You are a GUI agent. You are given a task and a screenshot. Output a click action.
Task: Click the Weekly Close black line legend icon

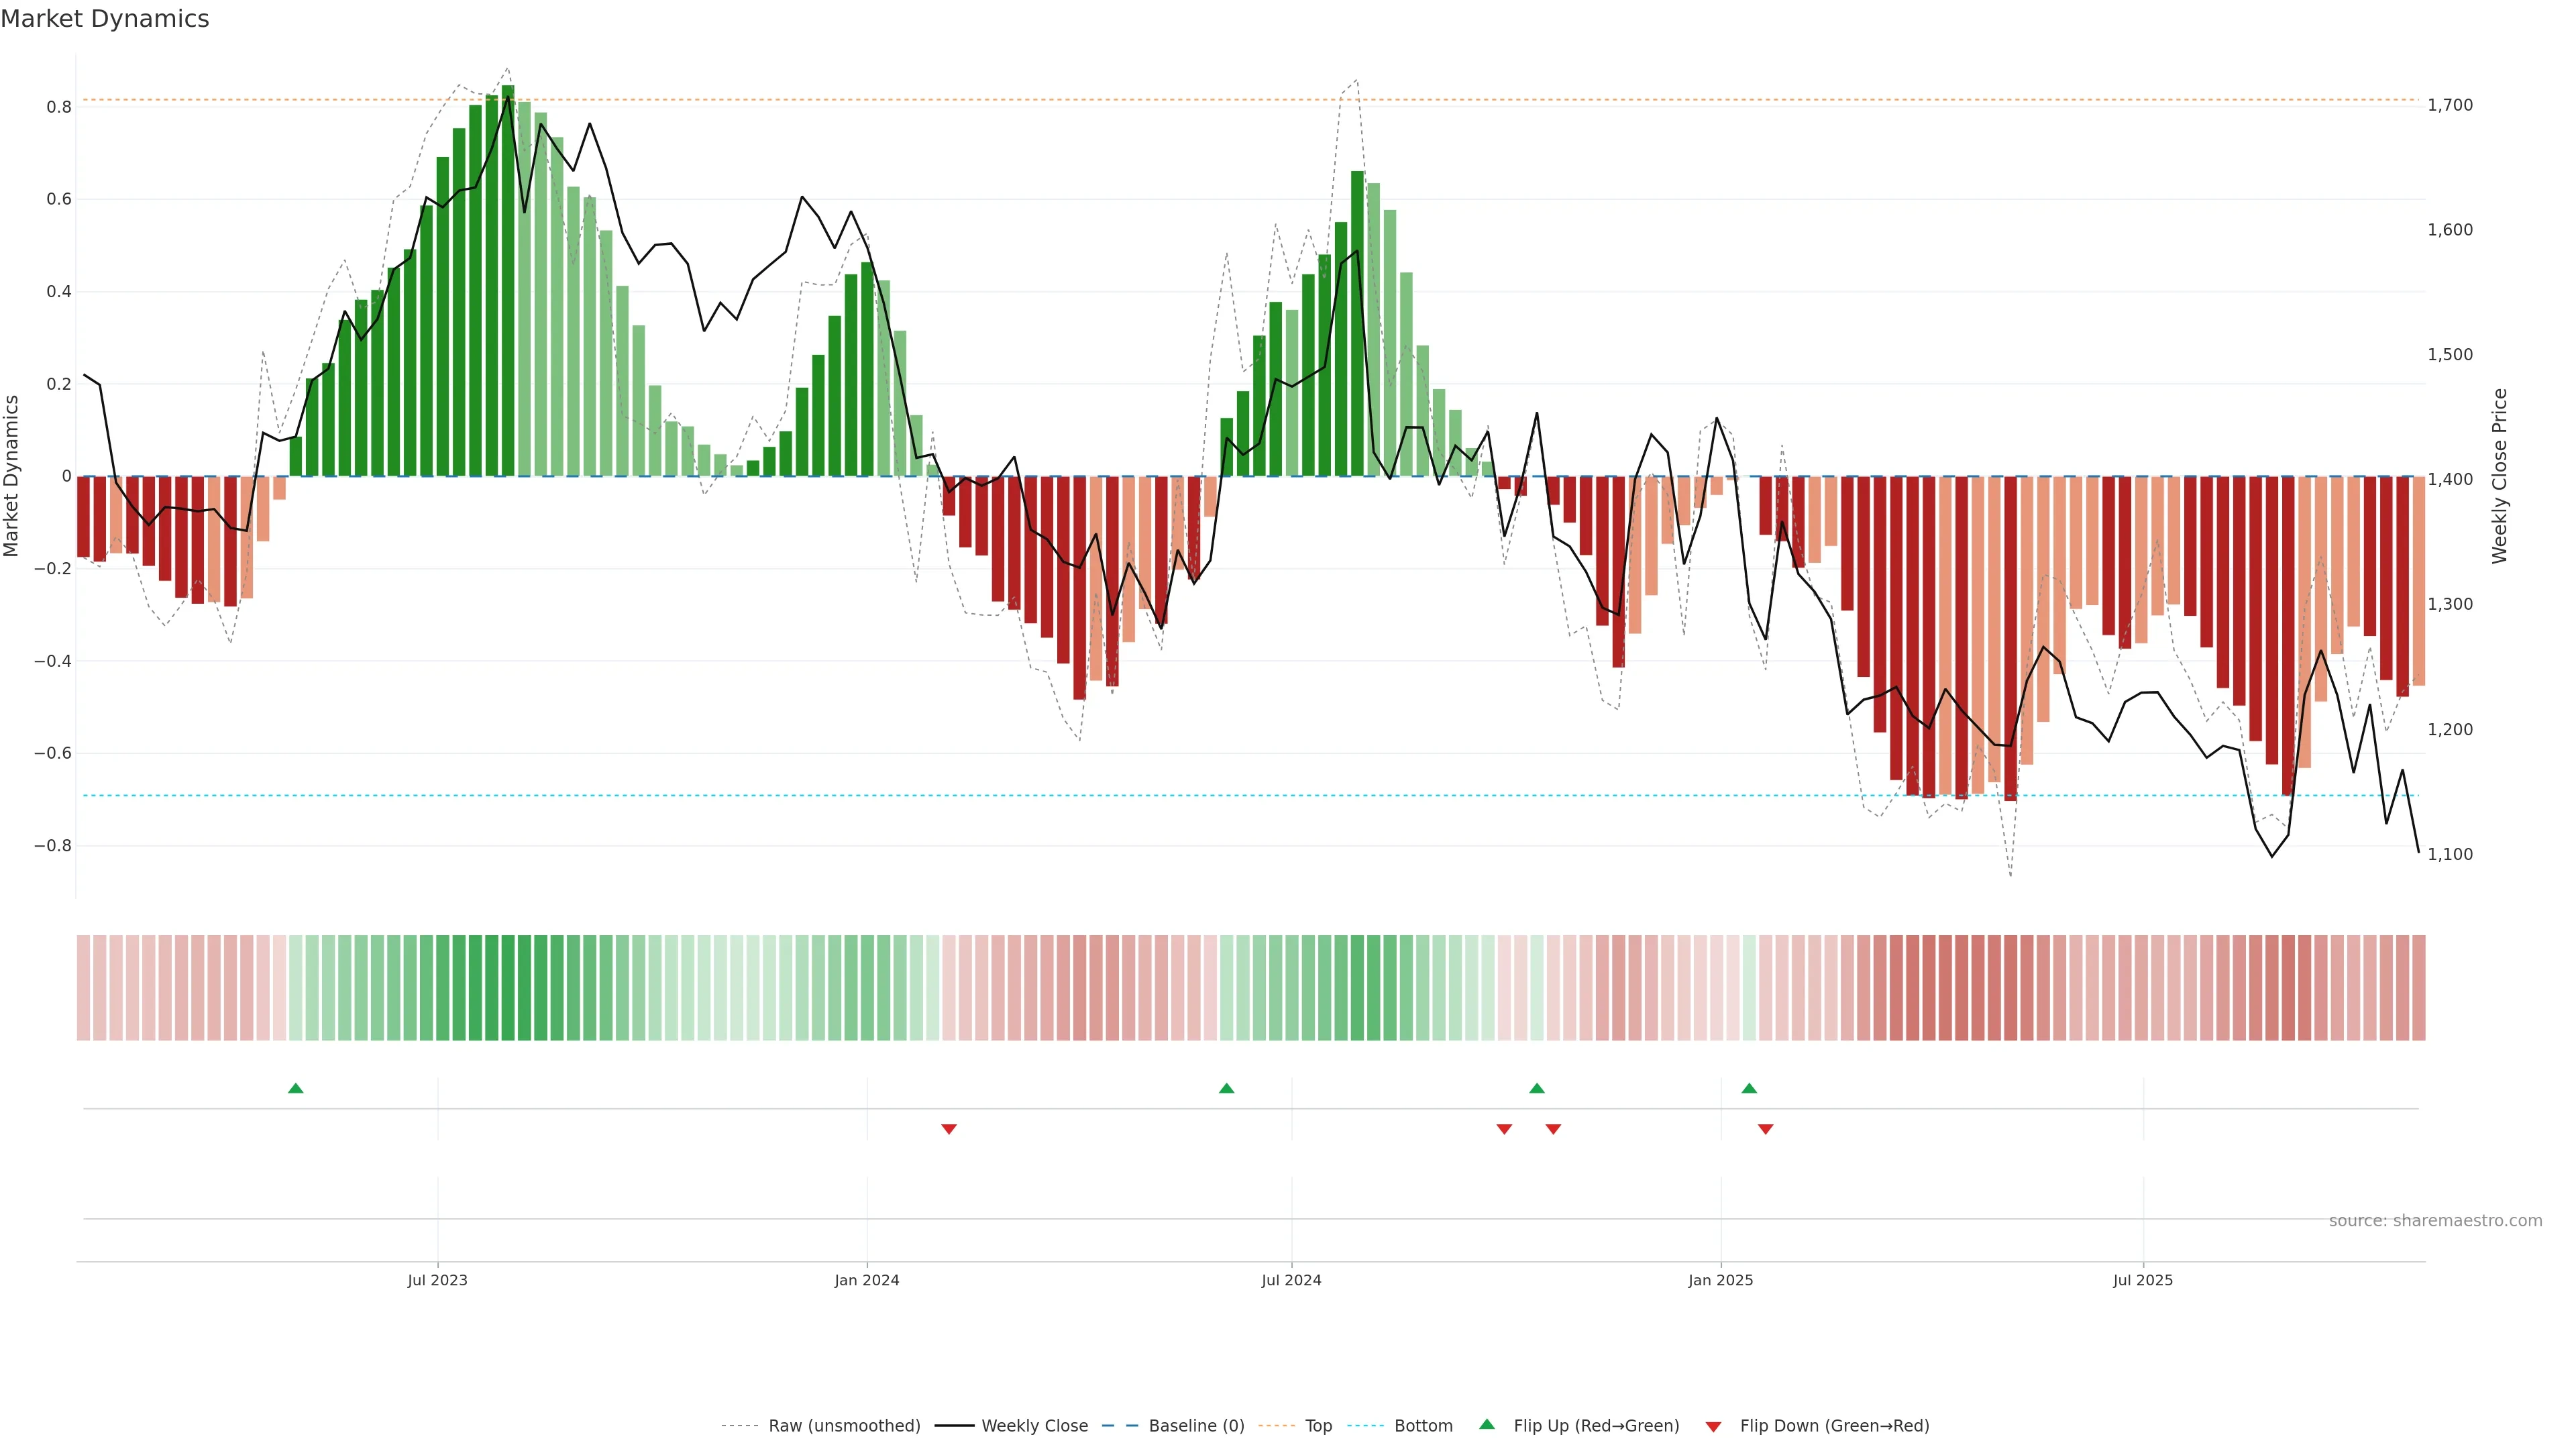point(954,1426)
